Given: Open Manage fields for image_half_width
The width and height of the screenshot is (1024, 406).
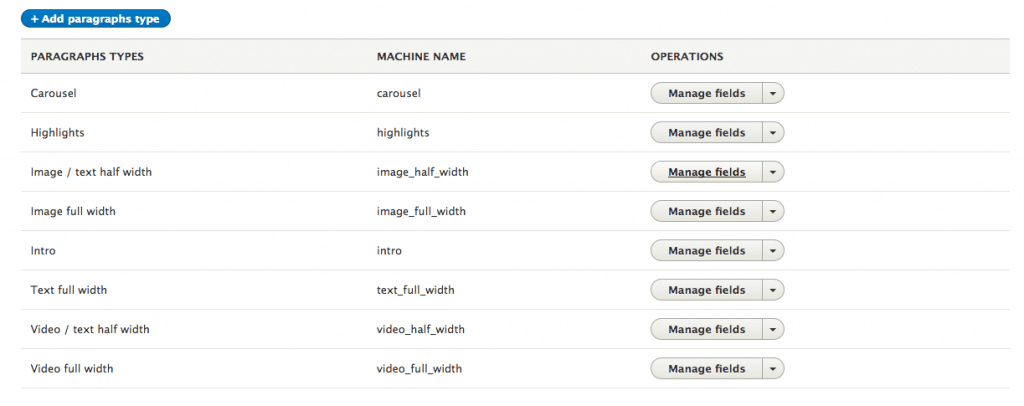Looking at the screenshot, I should coord(707,172).
